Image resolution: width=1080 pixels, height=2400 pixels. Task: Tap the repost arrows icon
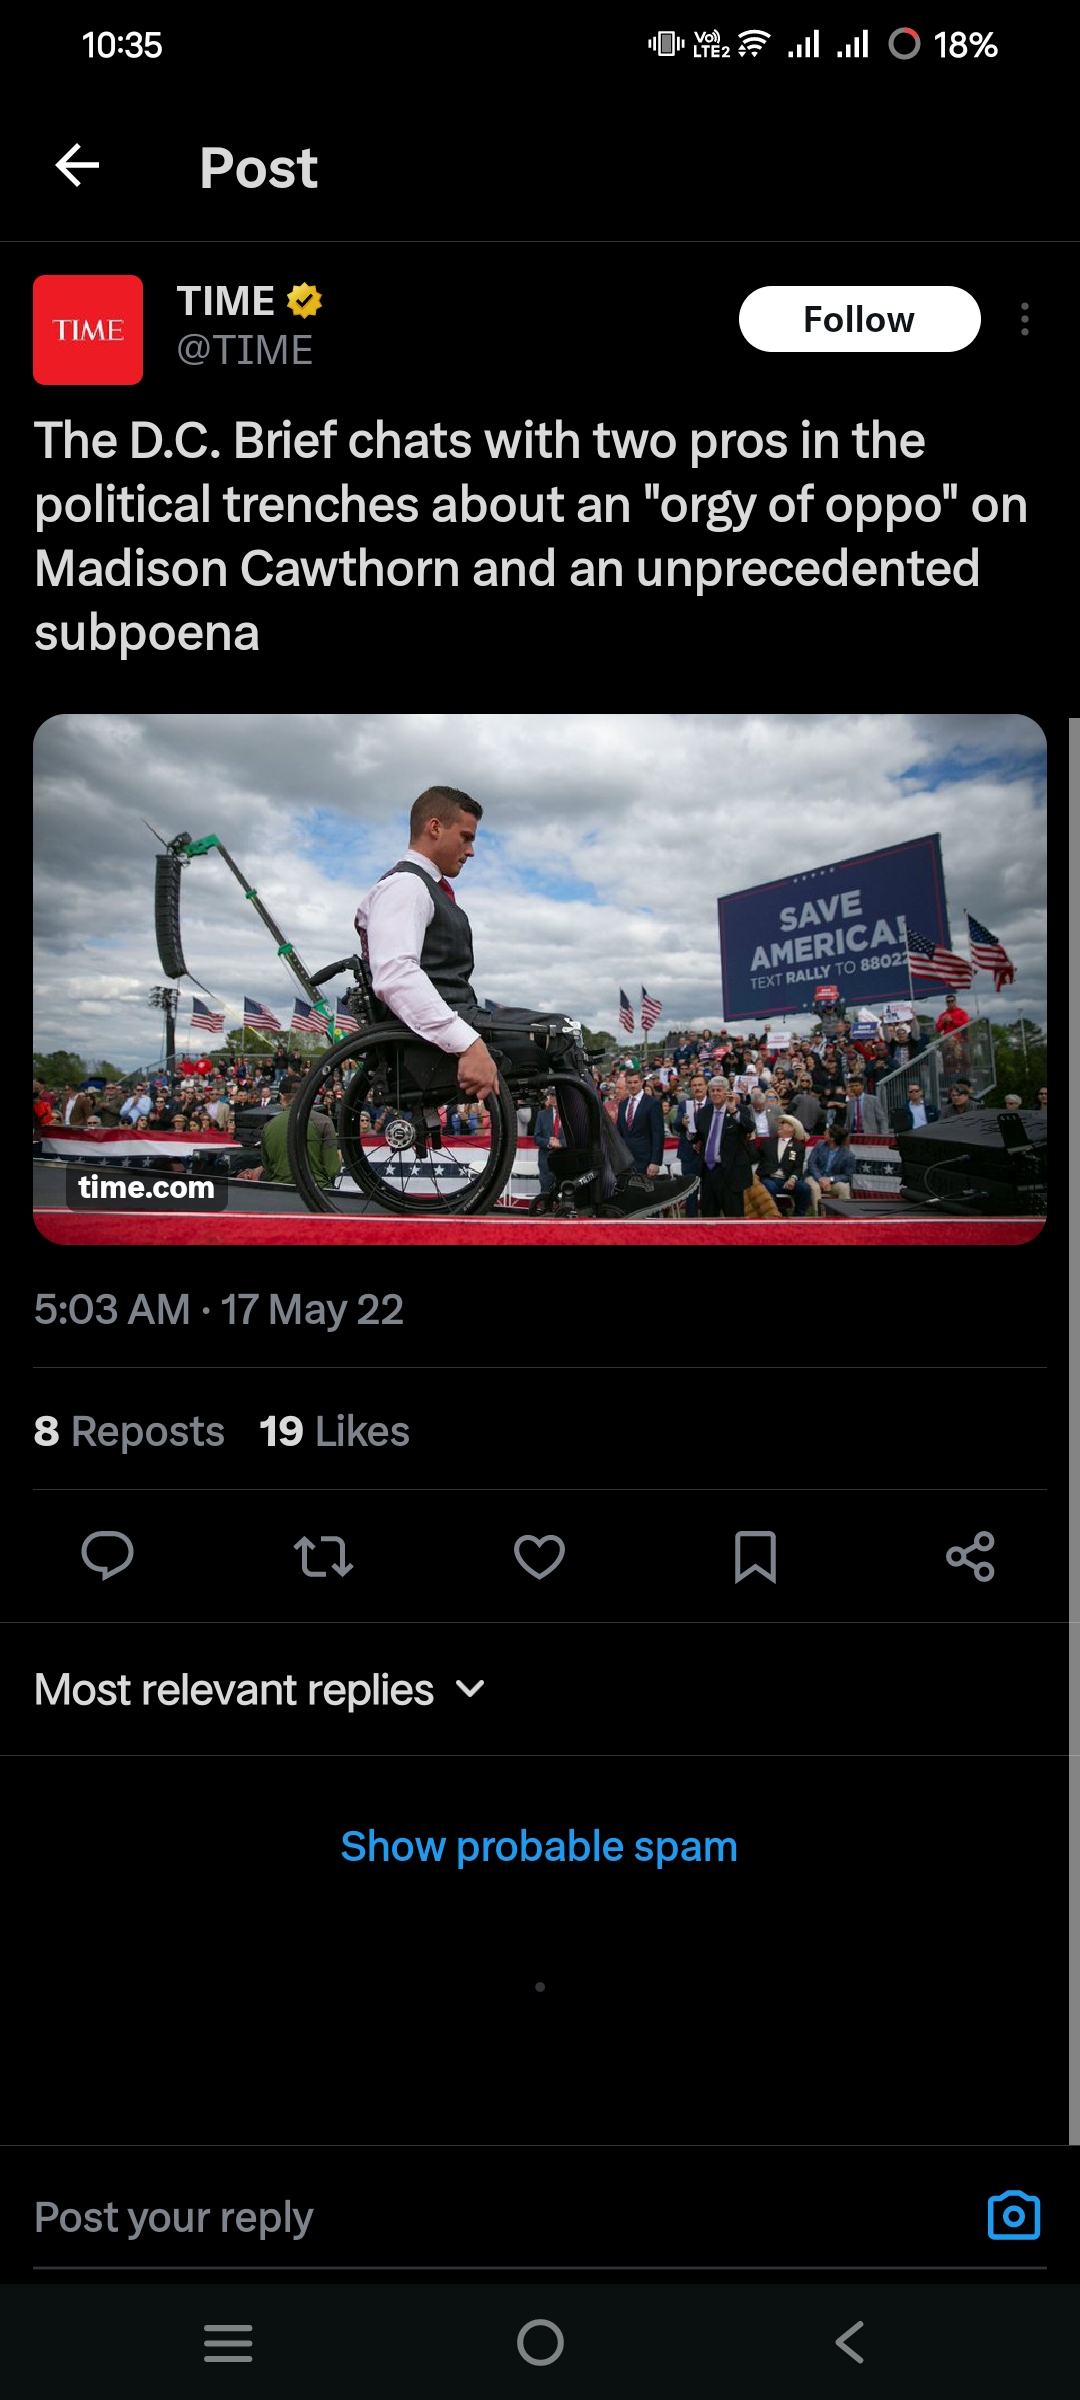tap(323, 1556)
